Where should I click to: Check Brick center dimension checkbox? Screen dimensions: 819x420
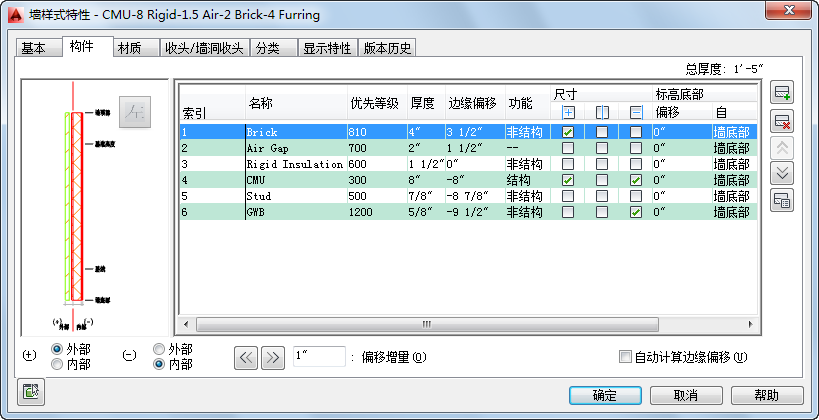(602, 132)
